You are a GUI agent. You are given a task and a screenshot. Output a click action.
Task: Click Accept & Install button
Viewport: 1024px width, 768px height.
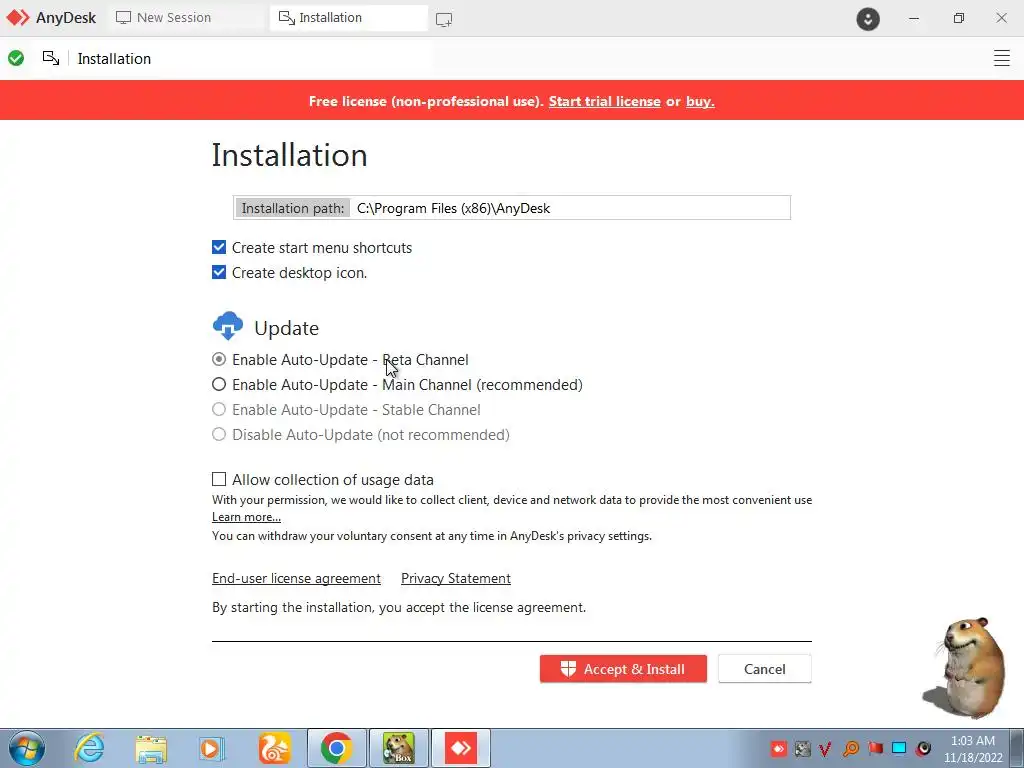click(x=623, y=669)
